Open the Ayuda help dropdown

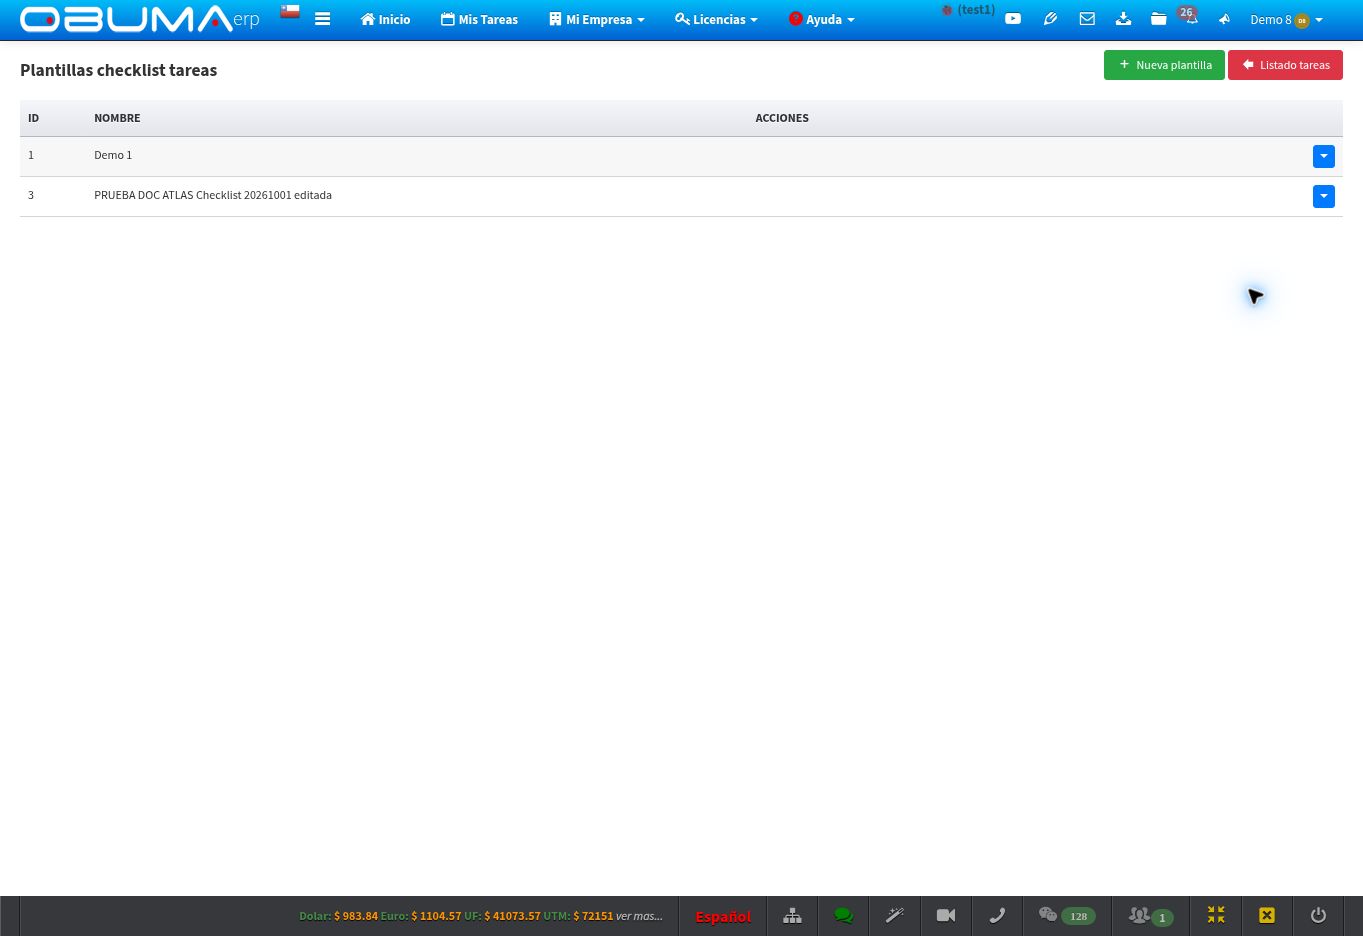tap(821, 20)
